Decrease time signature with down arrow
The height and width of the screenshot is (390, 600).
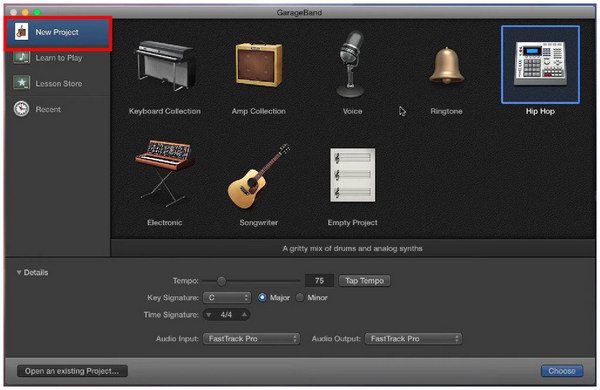tap(209, 315)
